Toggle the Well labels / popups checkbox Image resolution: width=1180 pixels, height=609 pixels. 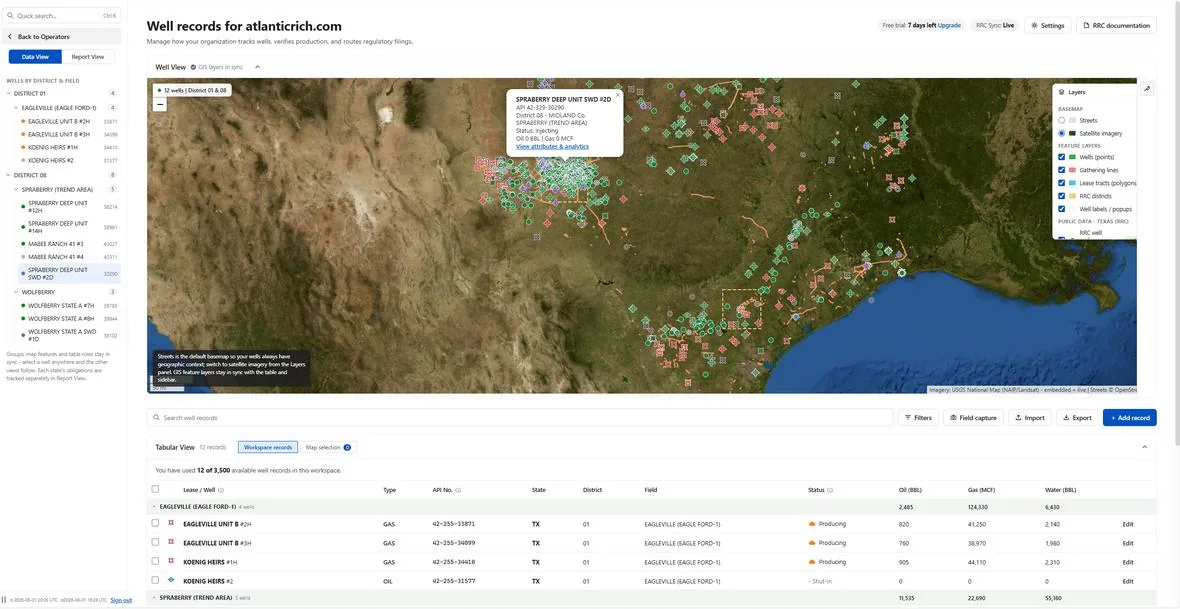click(1061, 209)
